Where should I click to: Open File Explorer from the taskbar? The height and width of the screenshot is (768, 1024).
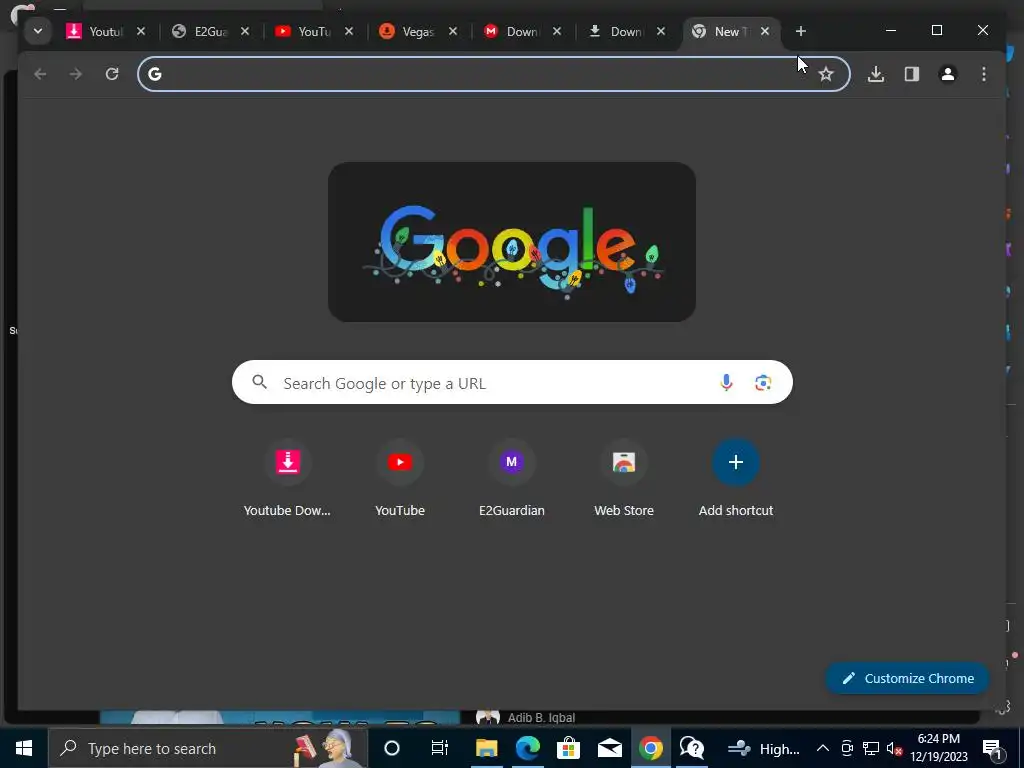pyautogui.click(x=487, y=748)
